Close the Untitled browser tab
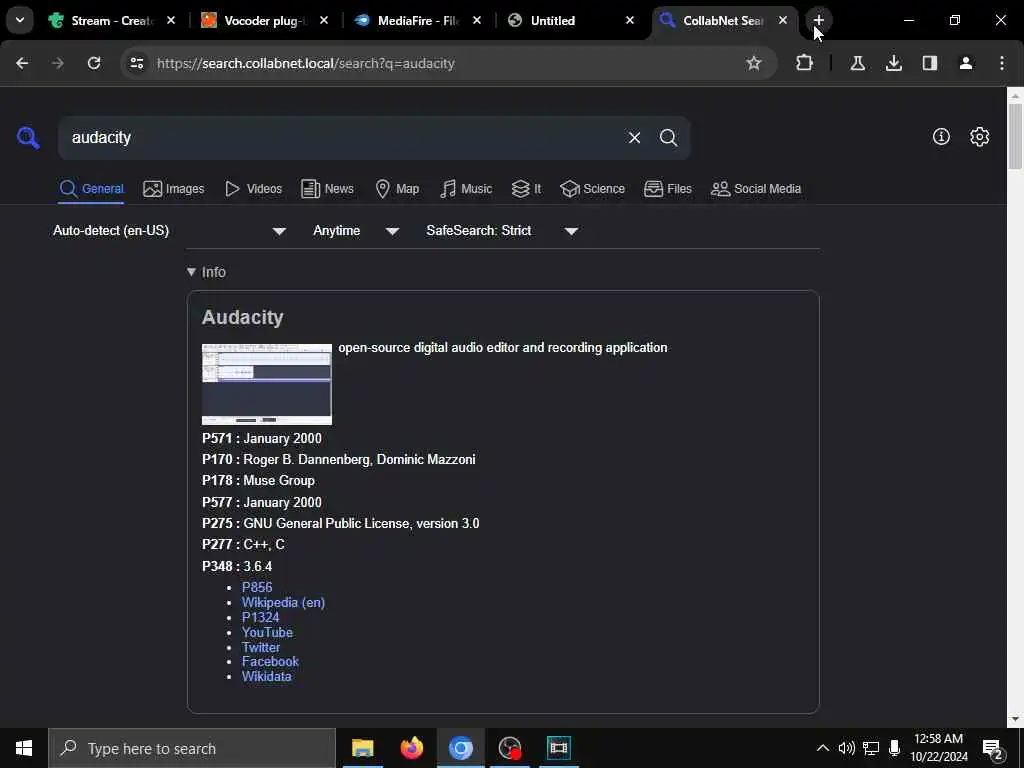This screenshot has height=768, width=1024. click(x=630, y=20)
